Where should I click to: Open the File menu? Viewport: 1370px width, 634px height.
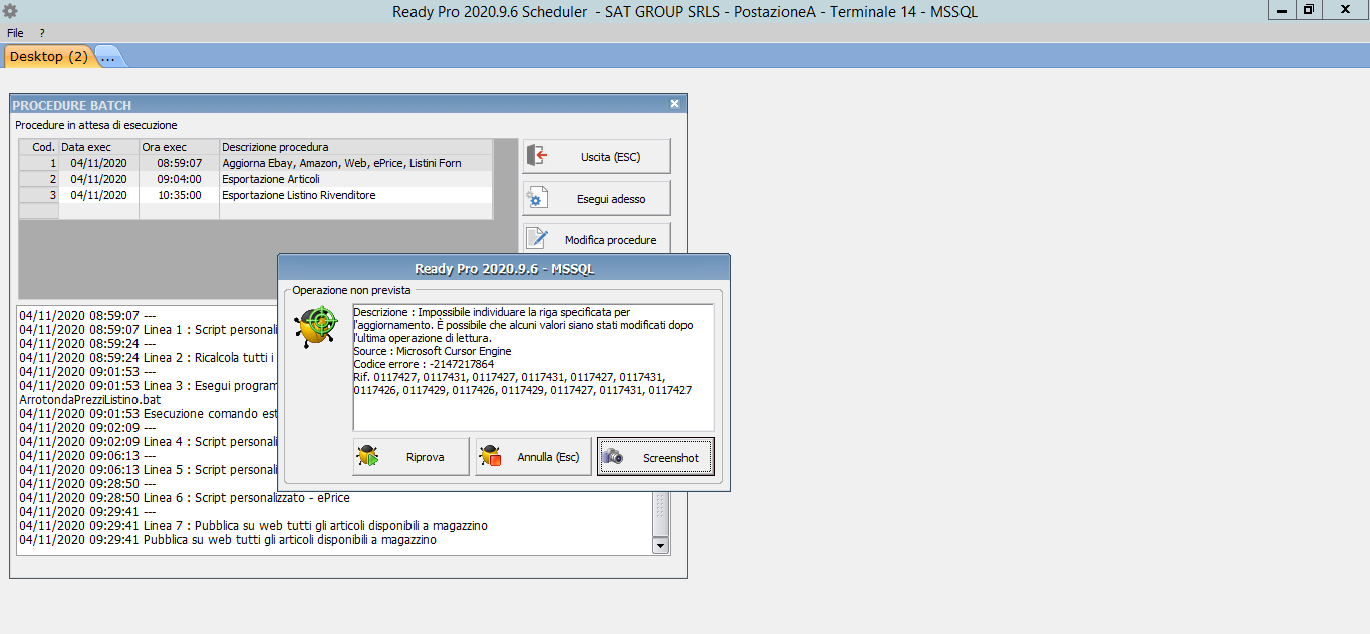click(x=15, y=33)
